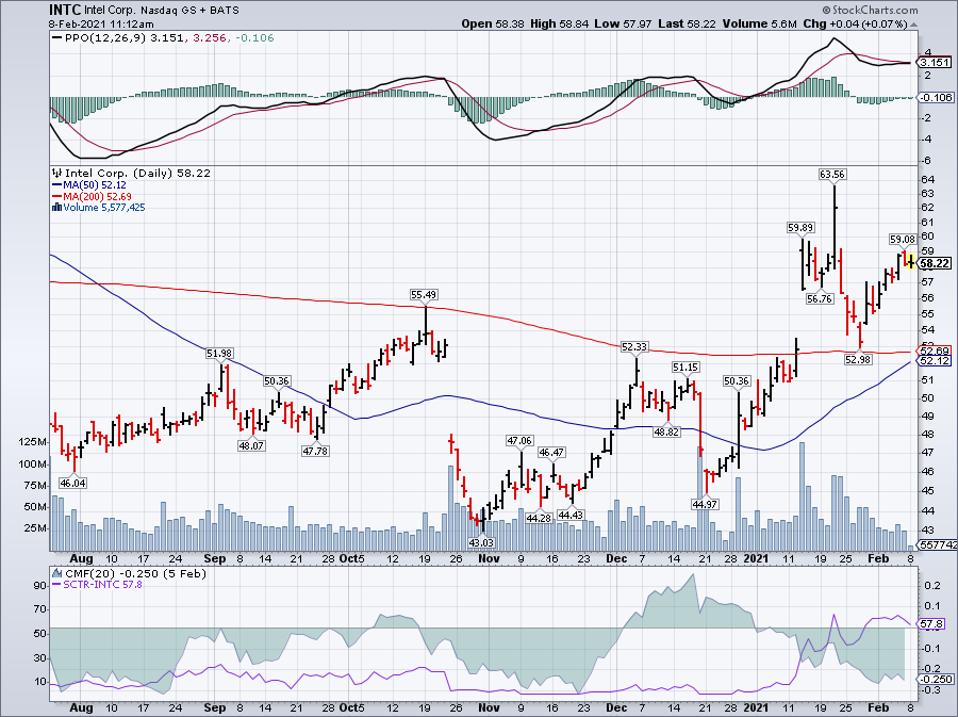
Task: Click the 44.28 price label
Action: (x=539, y=517)
